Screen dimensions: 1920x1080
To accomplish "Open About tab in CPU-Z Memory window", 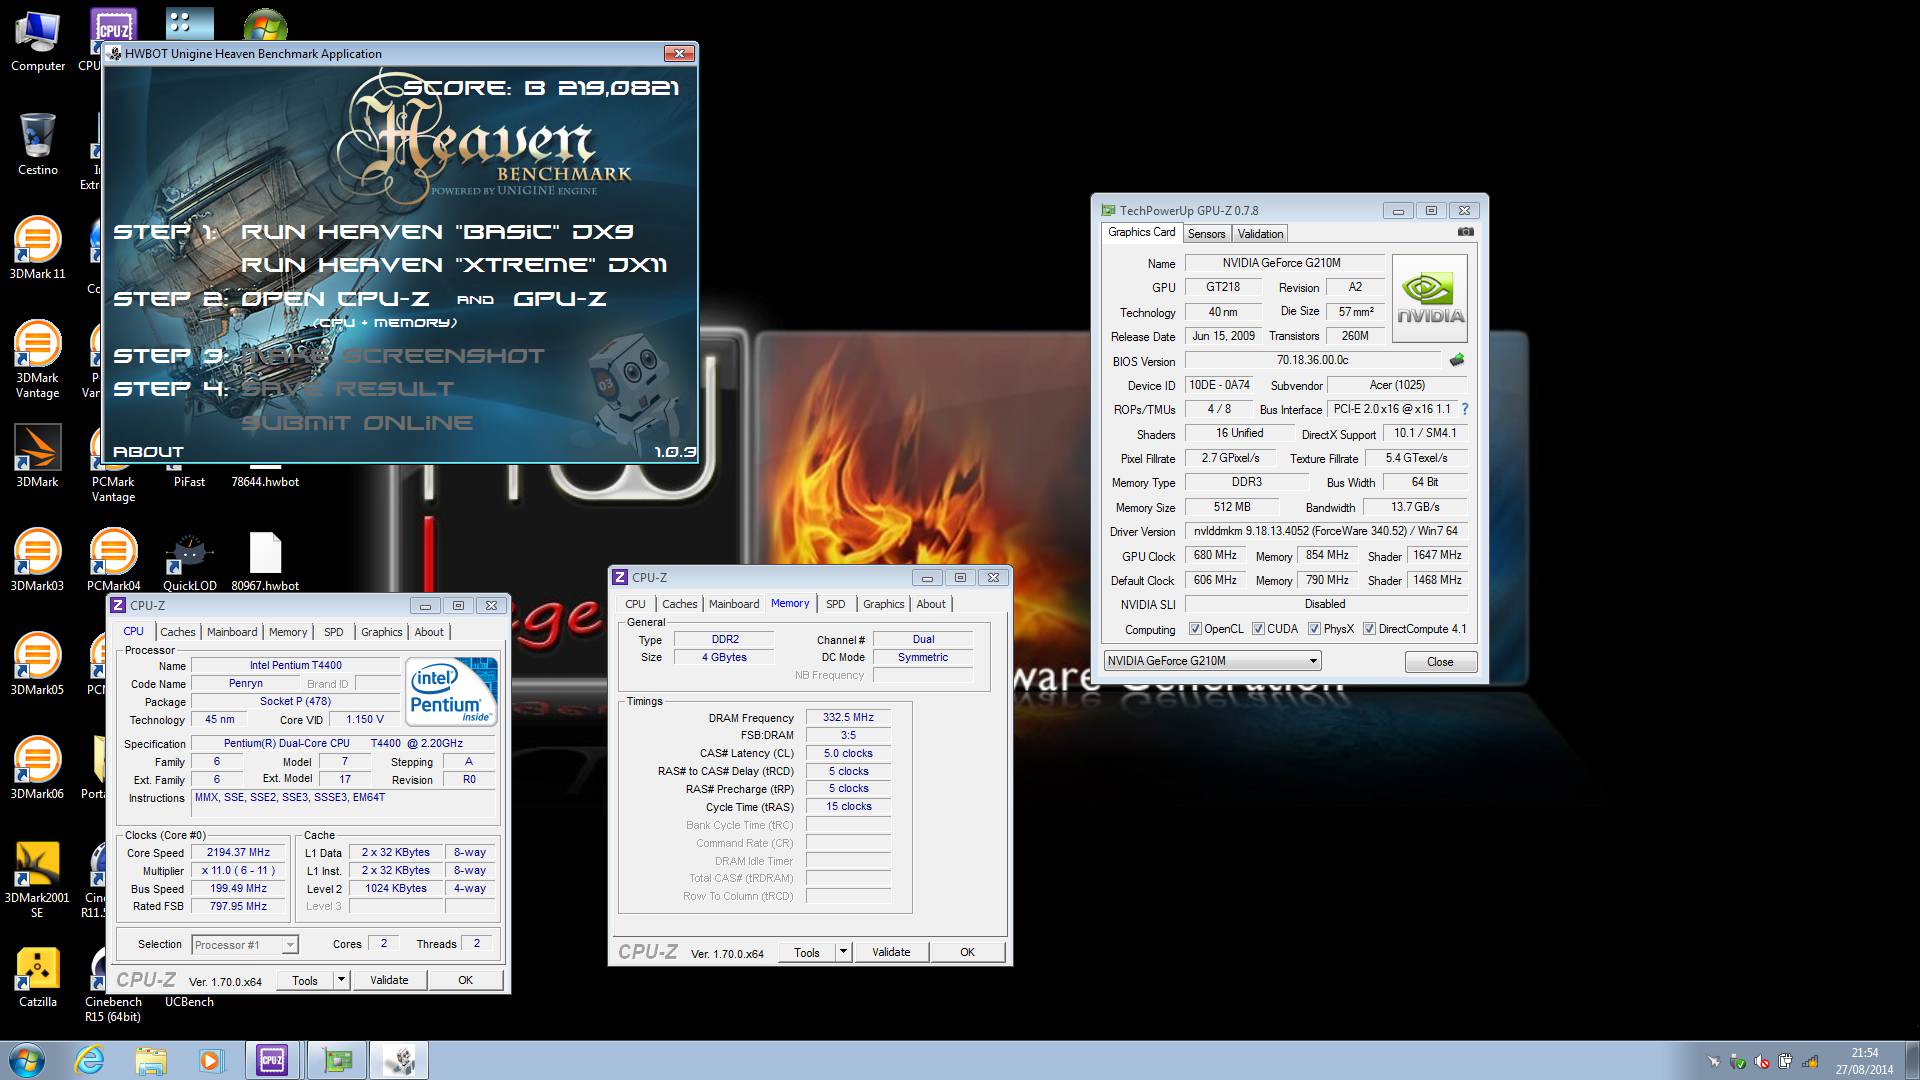I will tap(931, 604).
